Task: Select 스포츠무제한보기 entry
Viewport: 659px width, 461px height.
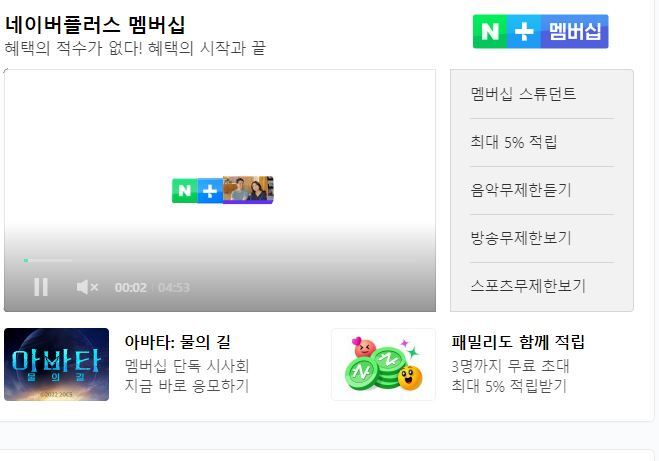Action: point(528,286)
